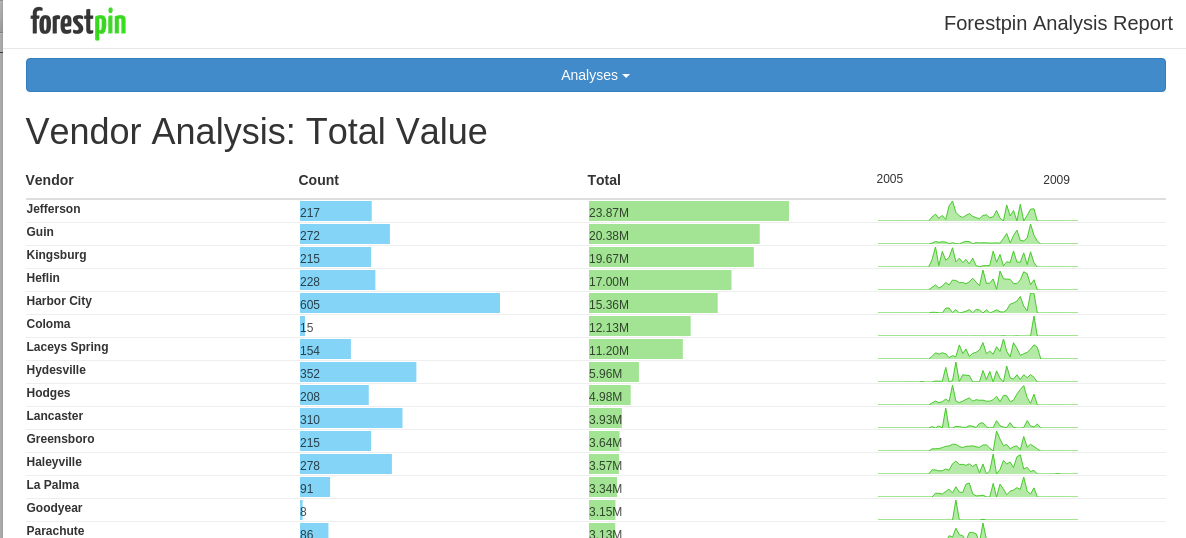Click Coloma's count value 15
This screenshot has height=538, width=1186.
306,328
